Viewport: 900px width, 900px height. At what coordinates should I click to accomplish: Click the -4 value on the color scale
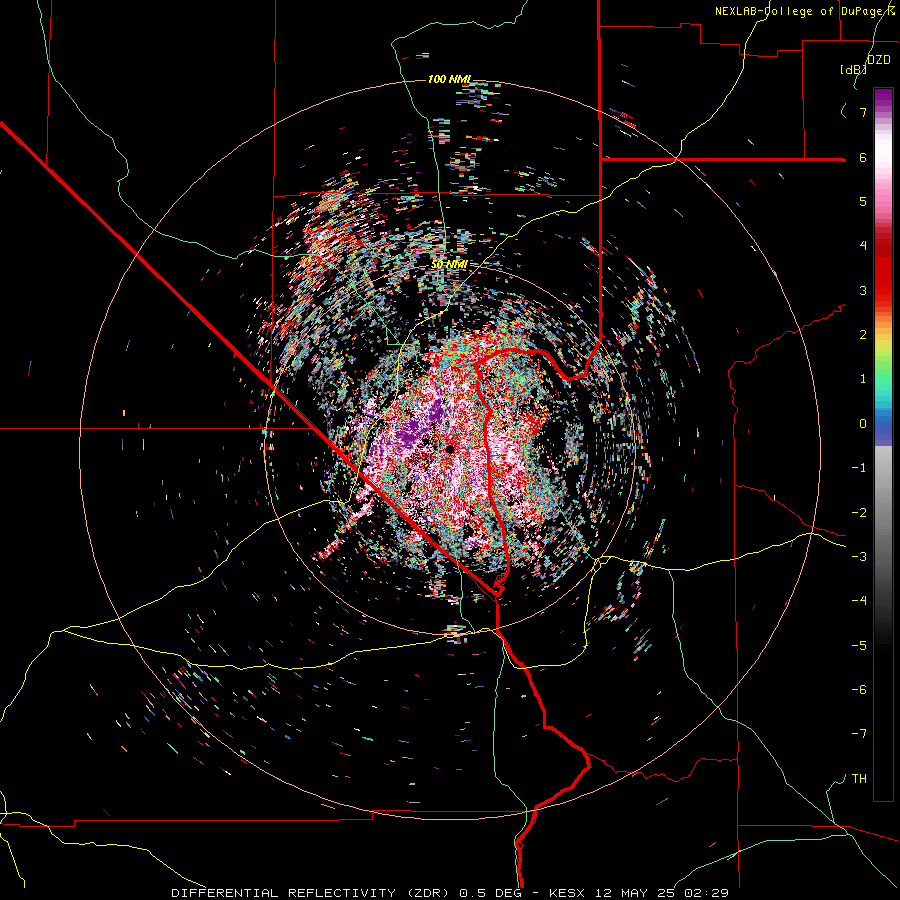pos(859,600)
